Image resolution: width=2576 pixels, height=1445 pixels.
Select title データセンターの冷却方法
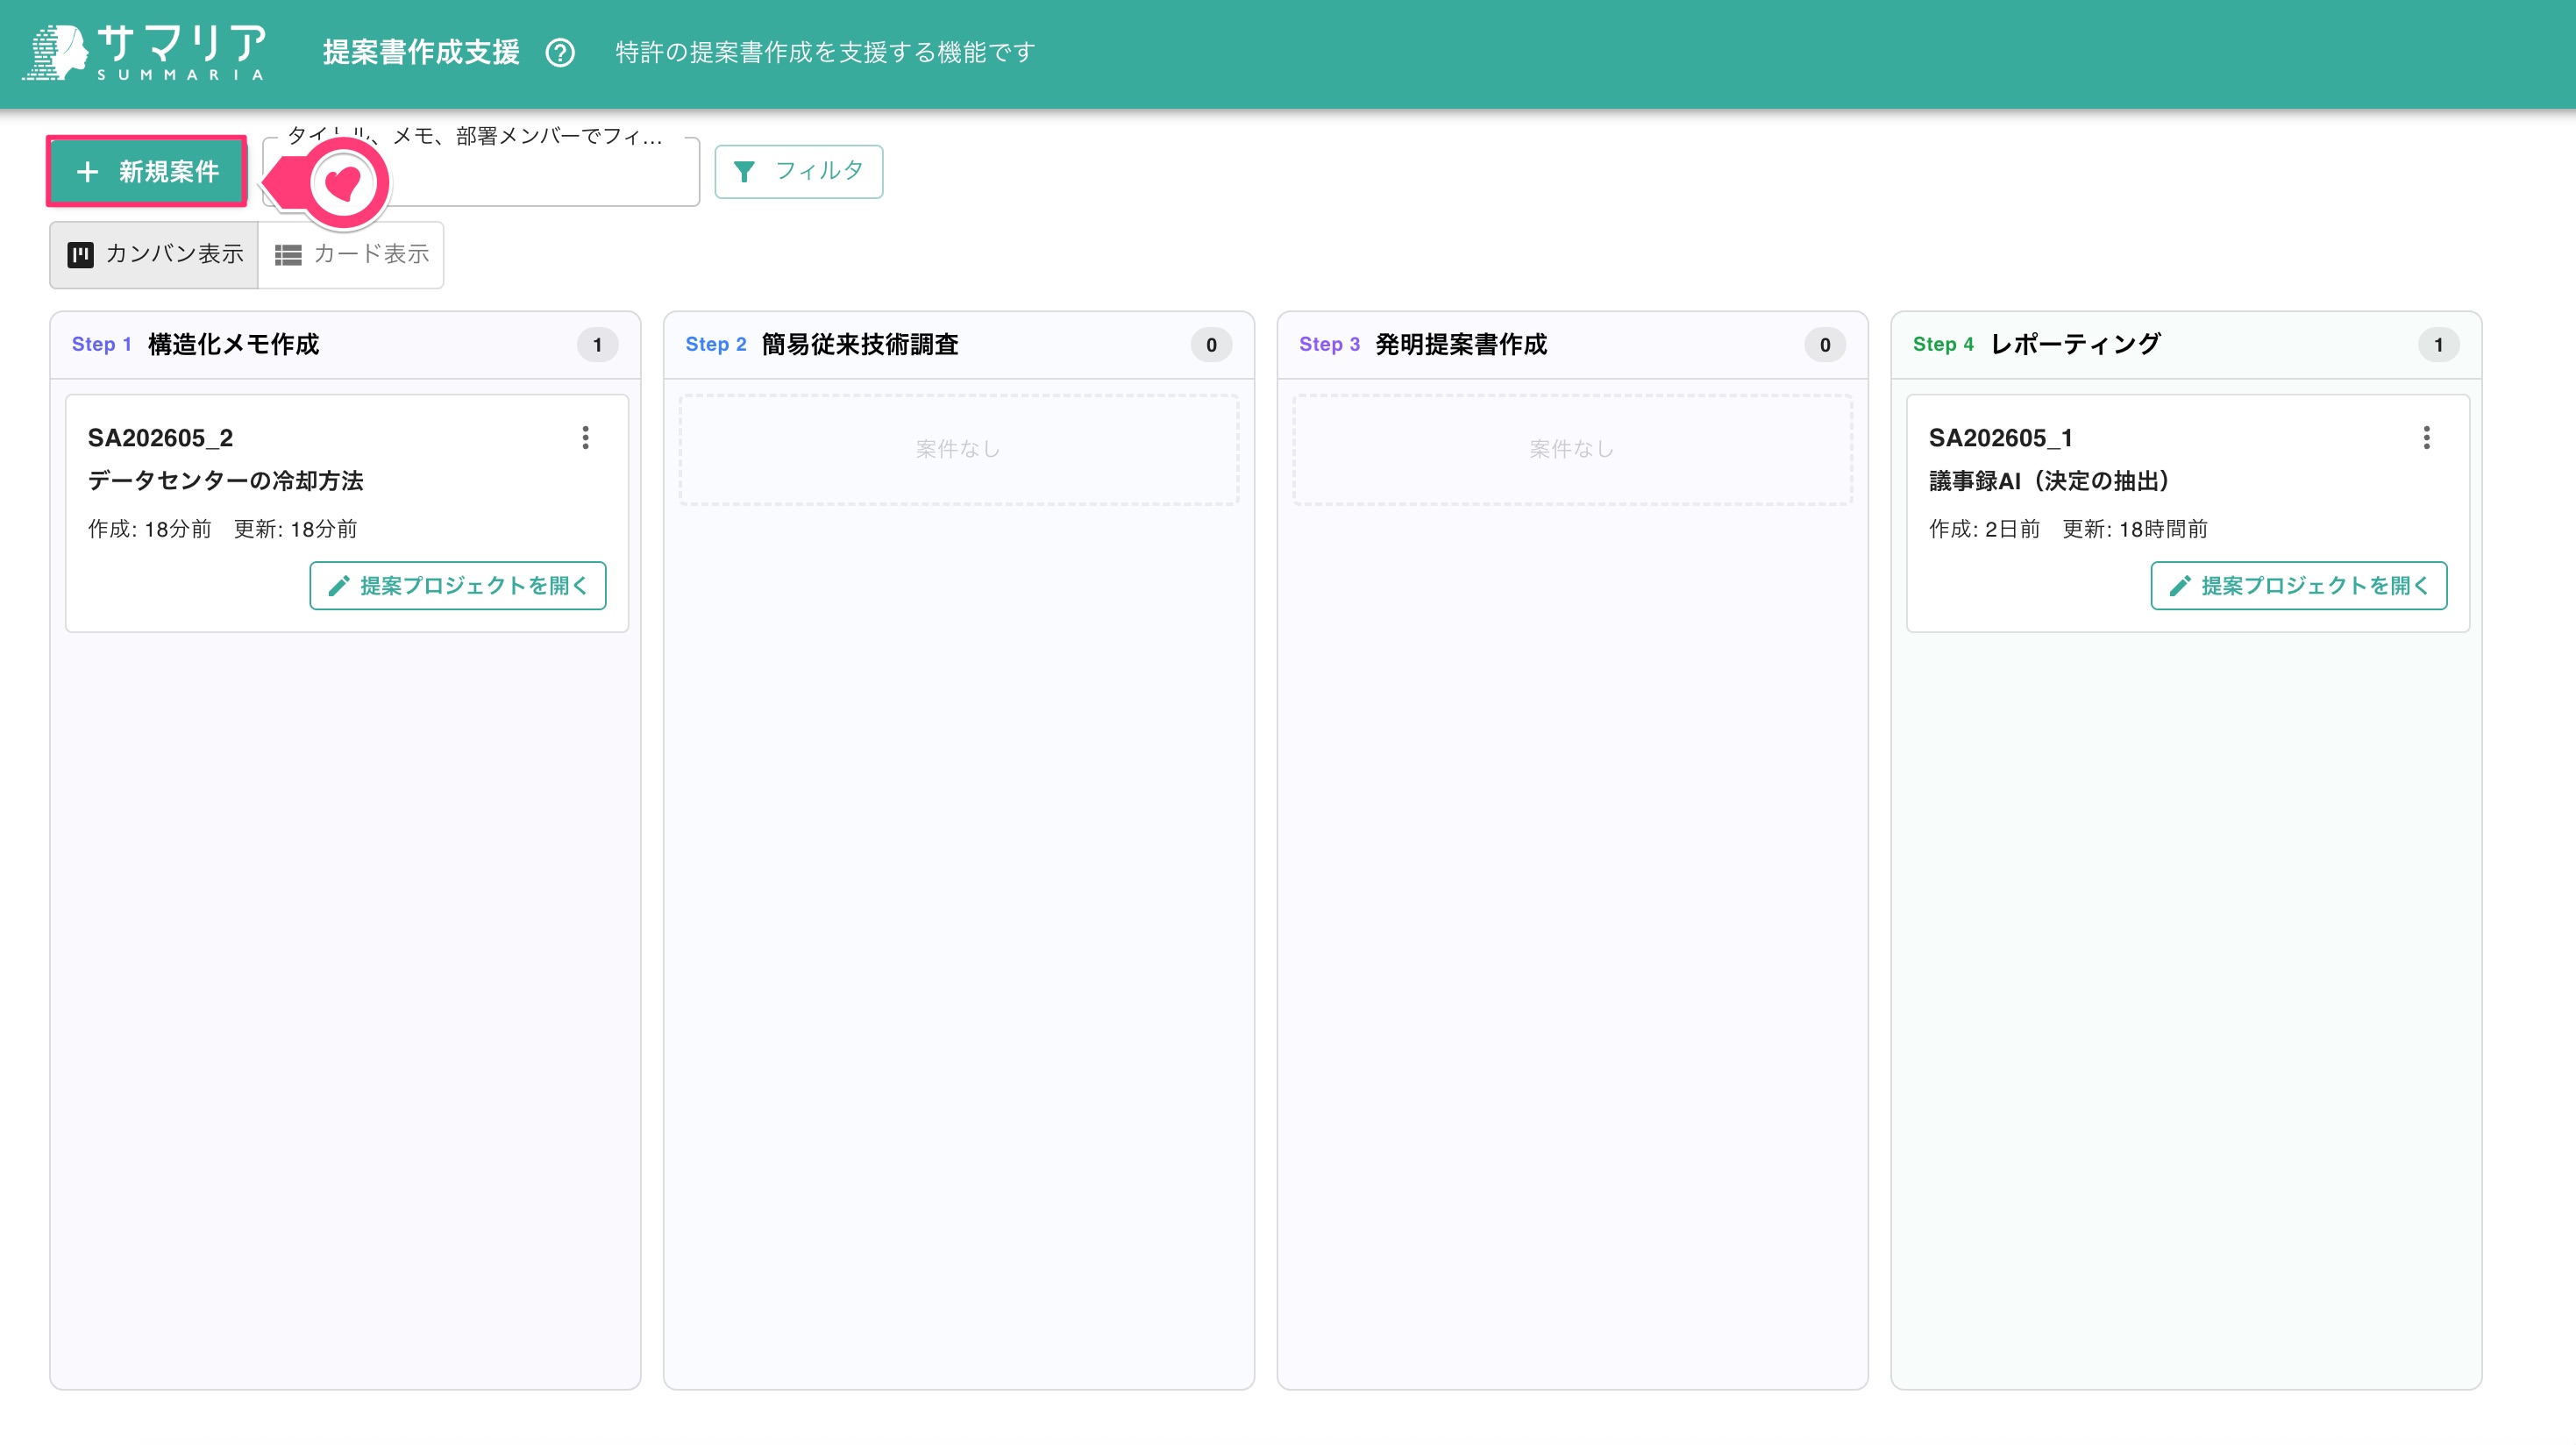(x=226, y=481)
